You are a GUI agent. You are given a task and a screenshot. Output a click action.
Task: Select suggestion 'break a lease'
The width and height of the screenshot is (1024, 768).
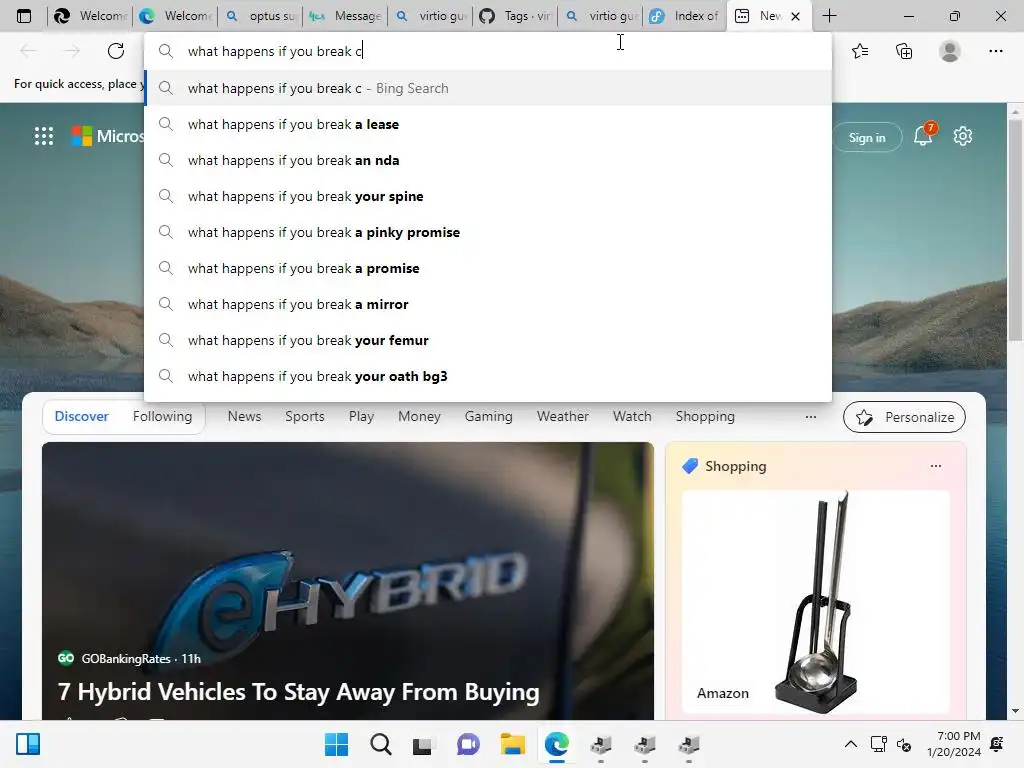[x=488, y=124]
